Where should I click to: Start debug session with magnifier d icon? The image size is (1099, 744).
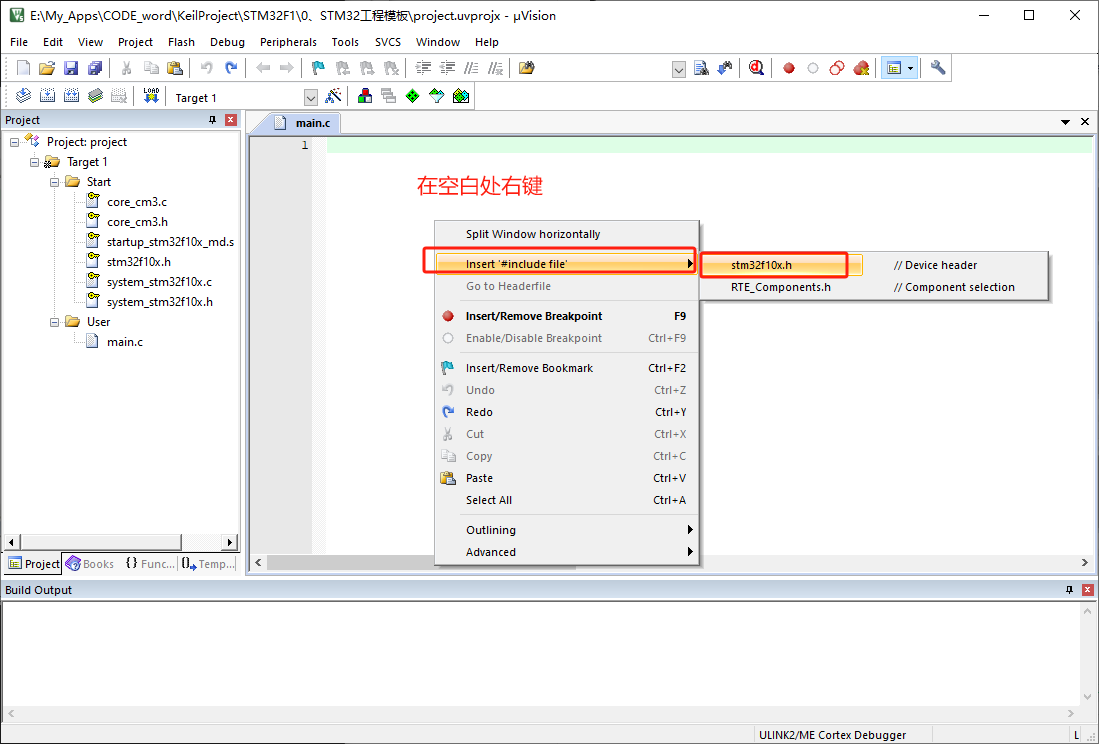point(756,68)
